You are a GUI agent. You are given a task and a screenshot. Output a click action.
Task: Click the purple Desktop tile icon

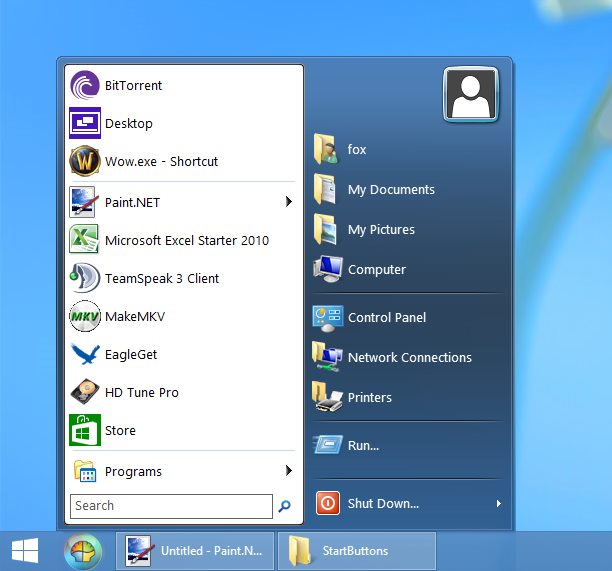(85, 123)
